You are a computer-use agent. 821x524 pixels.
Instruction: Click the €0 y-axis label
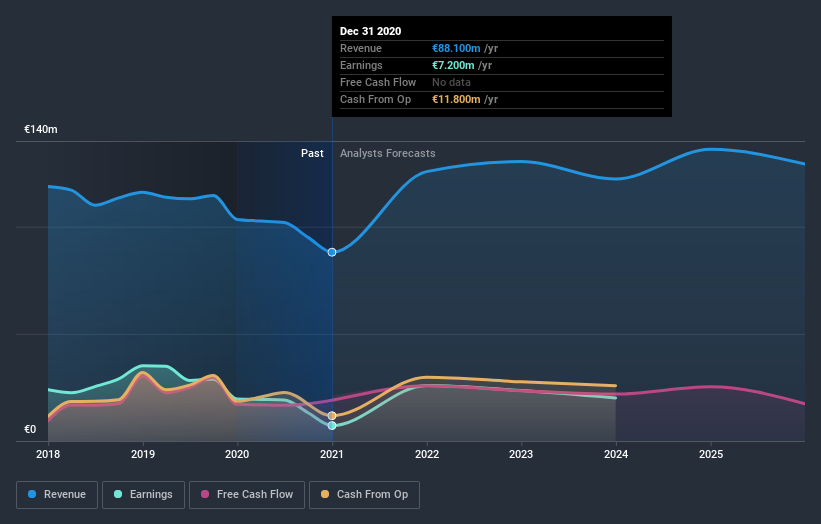pos(30,429)
